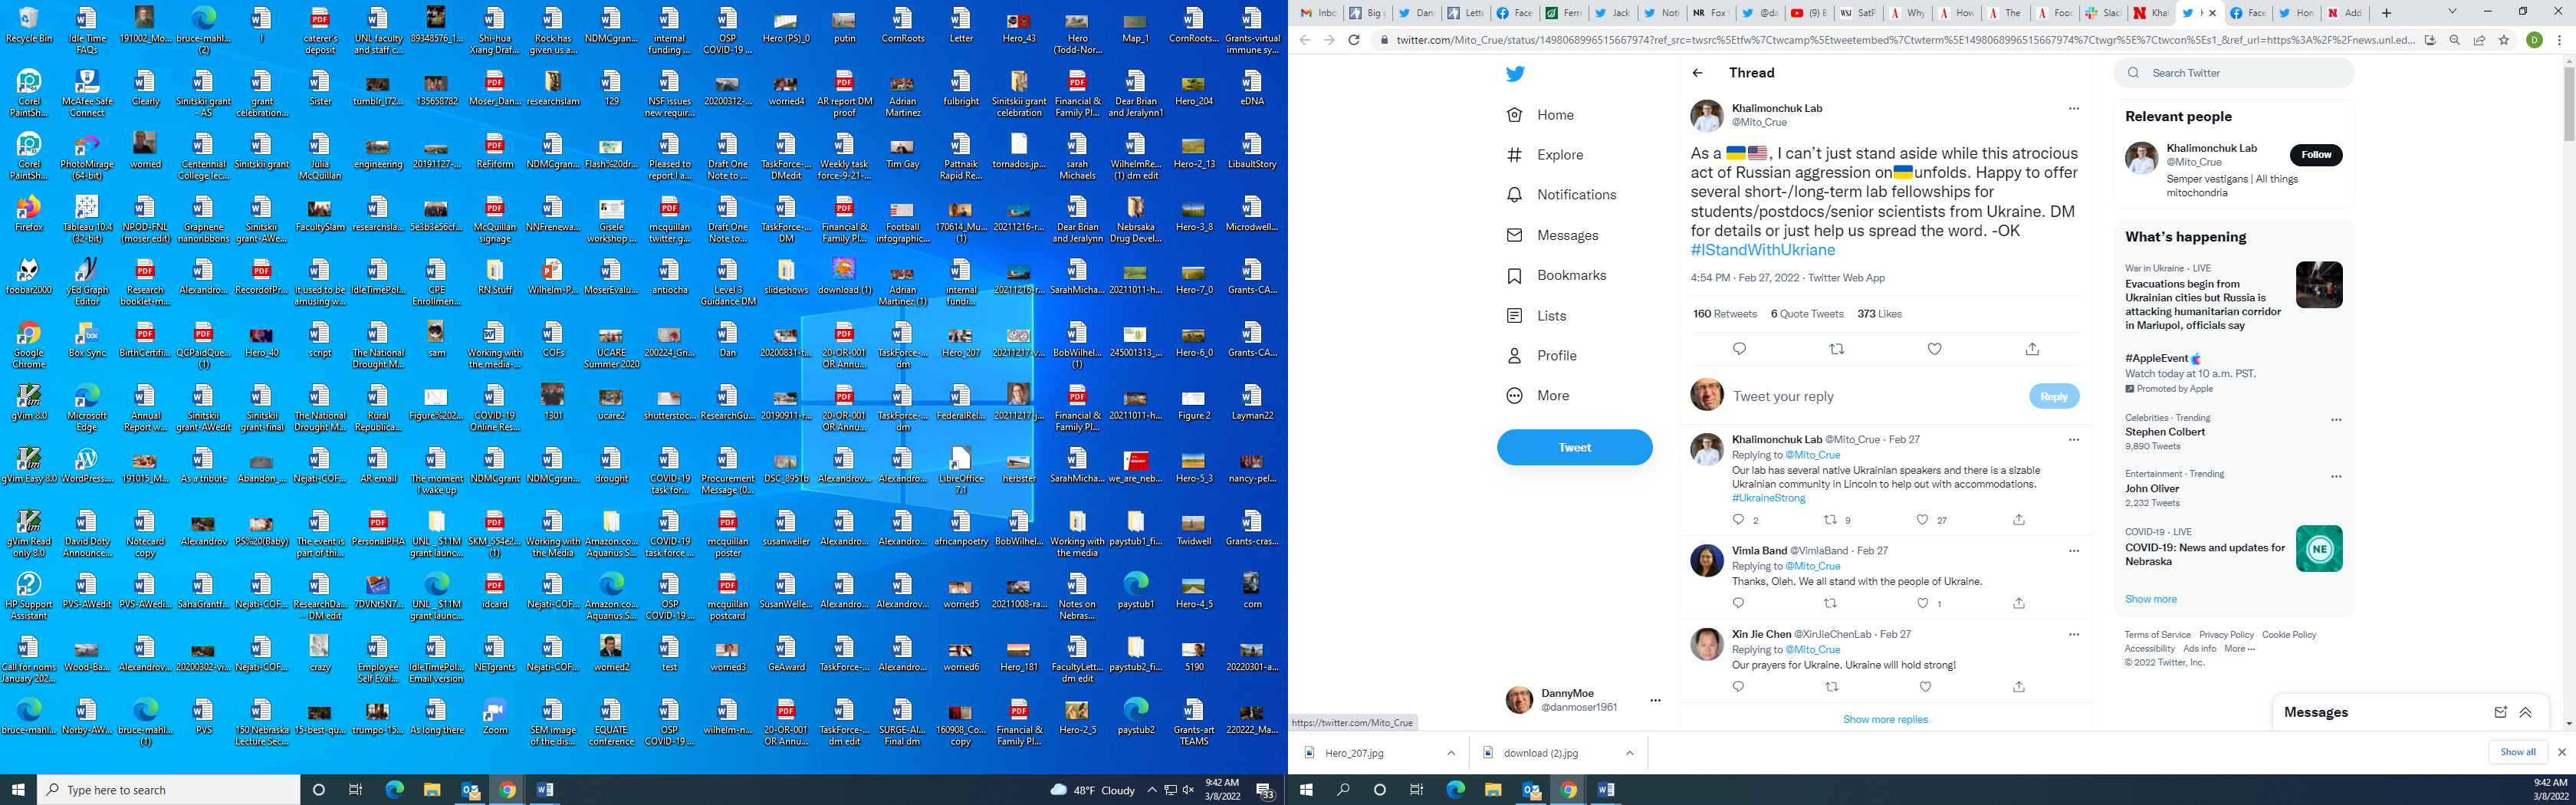
Task: Click the back arrow beside Thread
Action: pos(1697,73)
